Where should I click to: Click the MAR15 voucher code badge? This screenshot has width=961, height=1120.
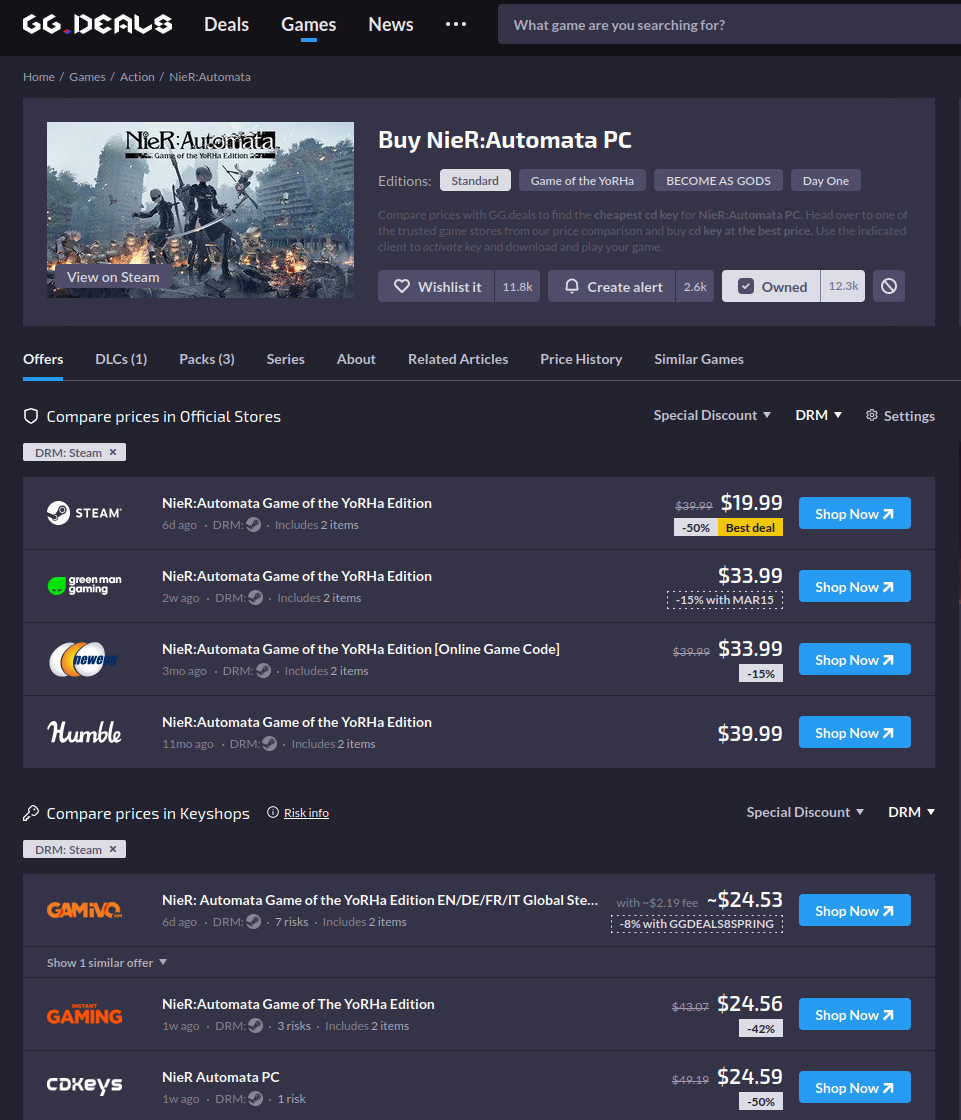tap(725, 600)
